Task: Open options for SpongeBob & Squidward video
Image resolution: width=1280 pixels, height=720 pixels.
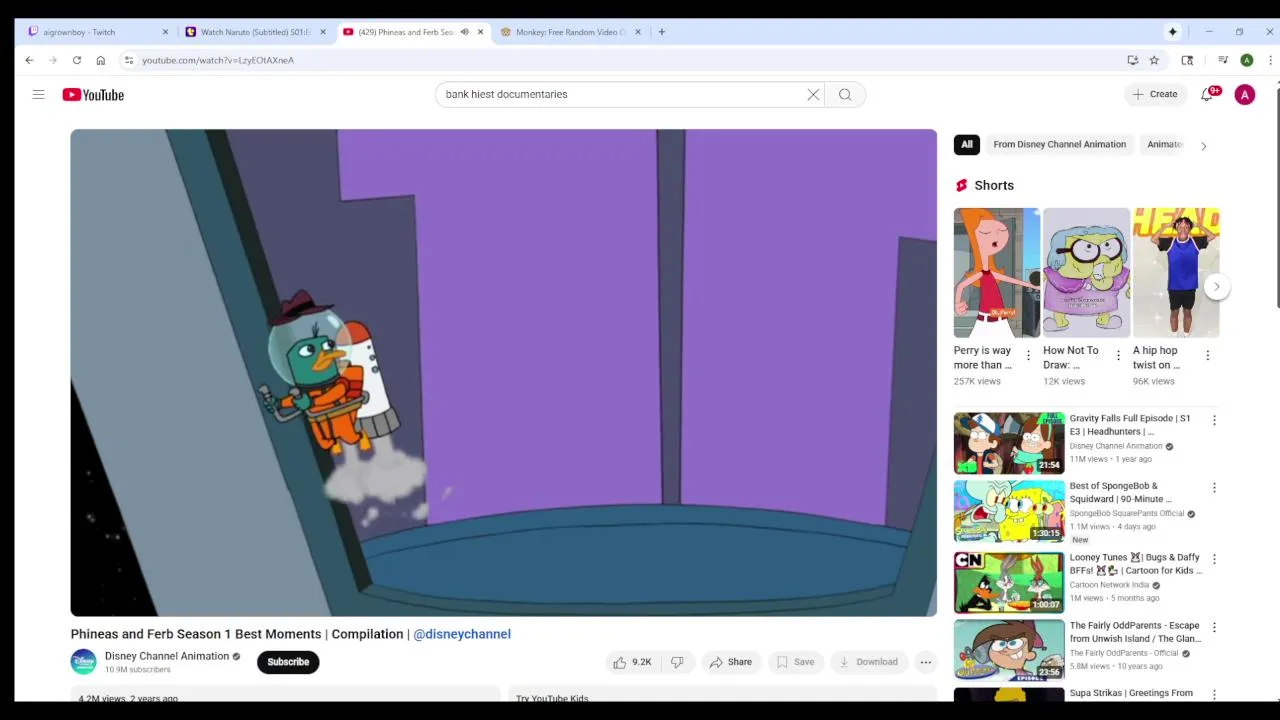Action: (x=1214, y=488)
